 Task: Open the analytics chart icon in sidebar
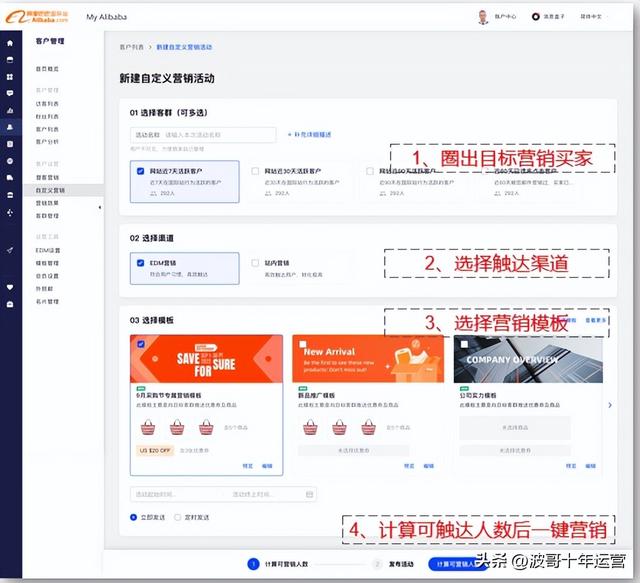coord(10,110)
